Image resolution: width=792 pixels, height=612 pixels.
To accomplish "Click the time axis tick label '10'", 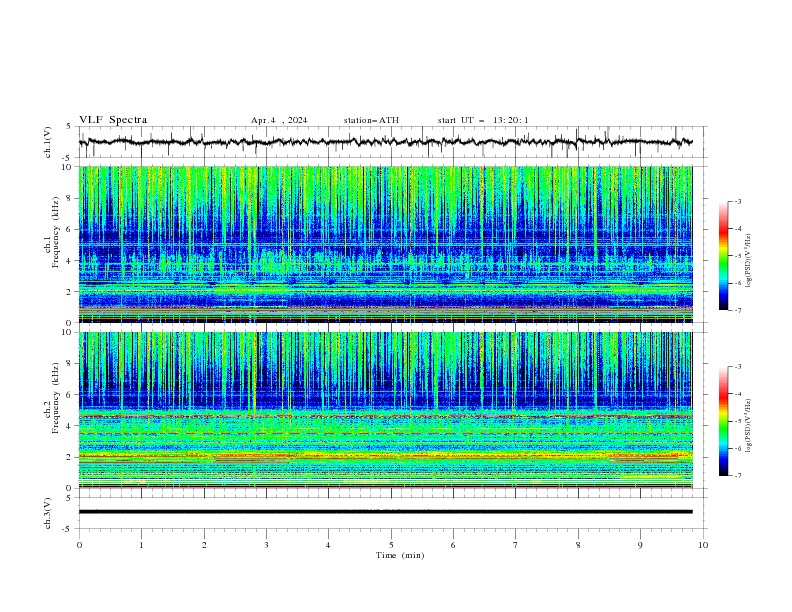I will pos(703,545).
